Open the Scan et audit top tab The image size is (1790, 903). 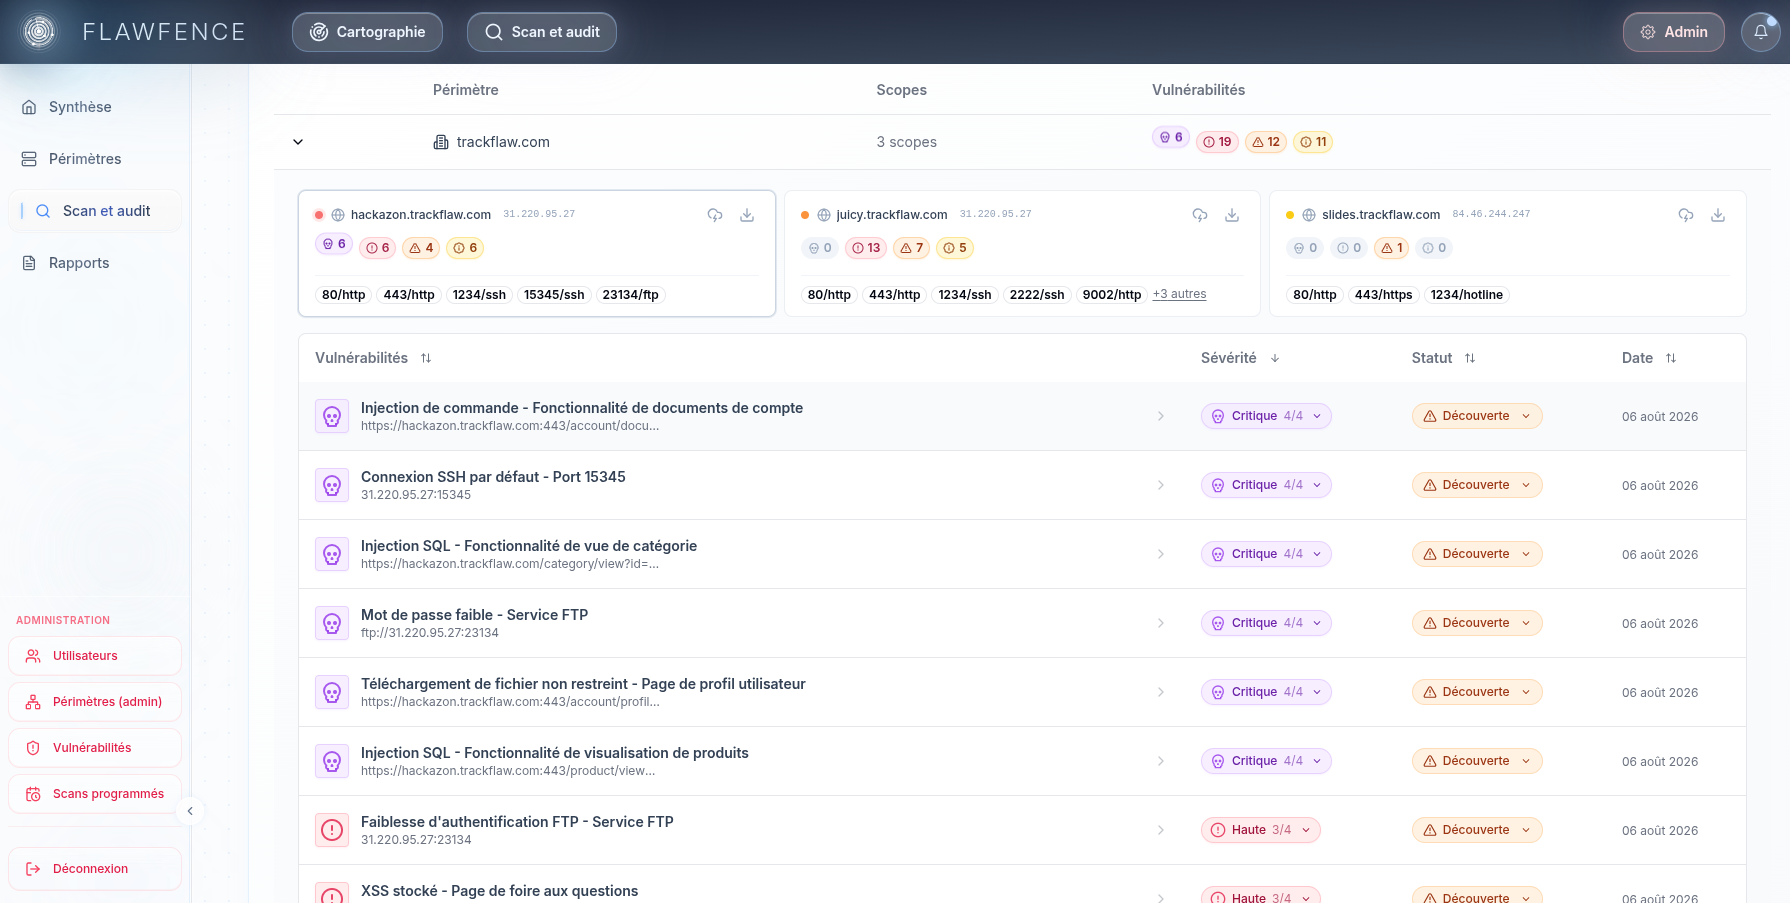[542, 32]
